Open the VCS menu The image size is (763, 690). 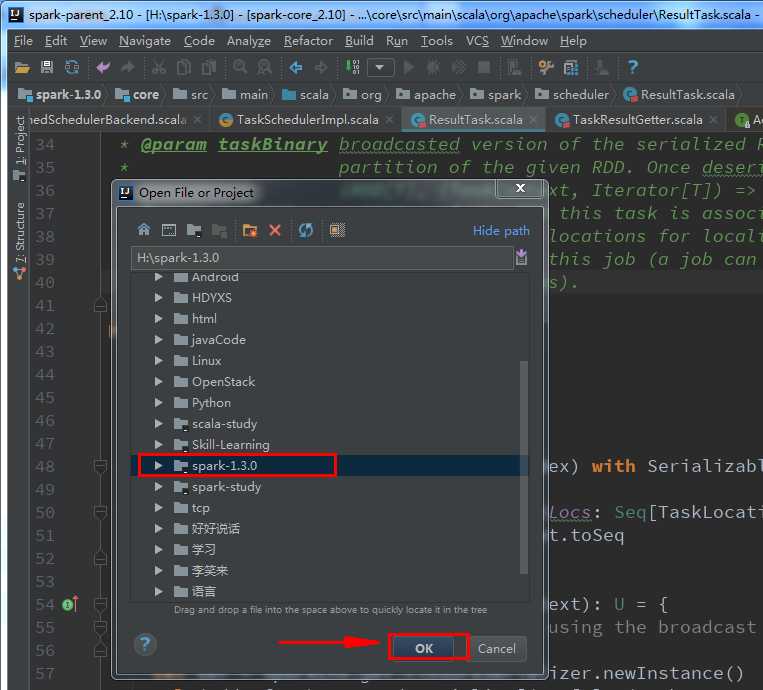(x=477, y=41)
